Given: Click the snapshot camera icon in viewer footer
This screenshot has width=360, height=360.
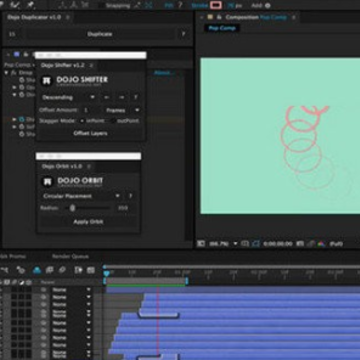Looking at the screenshot, I should pos(300,244).
